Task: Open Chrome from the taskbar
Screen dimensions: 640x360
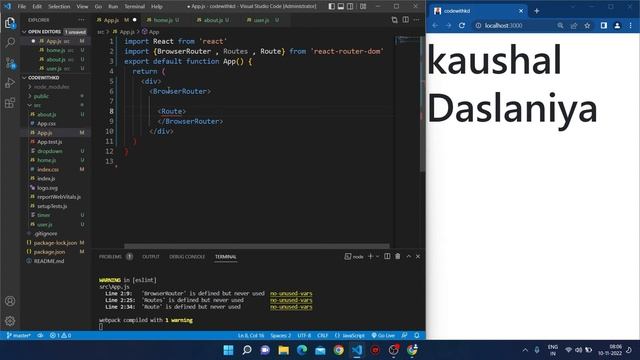Action: pyautogui.click(x=338, y=350)
